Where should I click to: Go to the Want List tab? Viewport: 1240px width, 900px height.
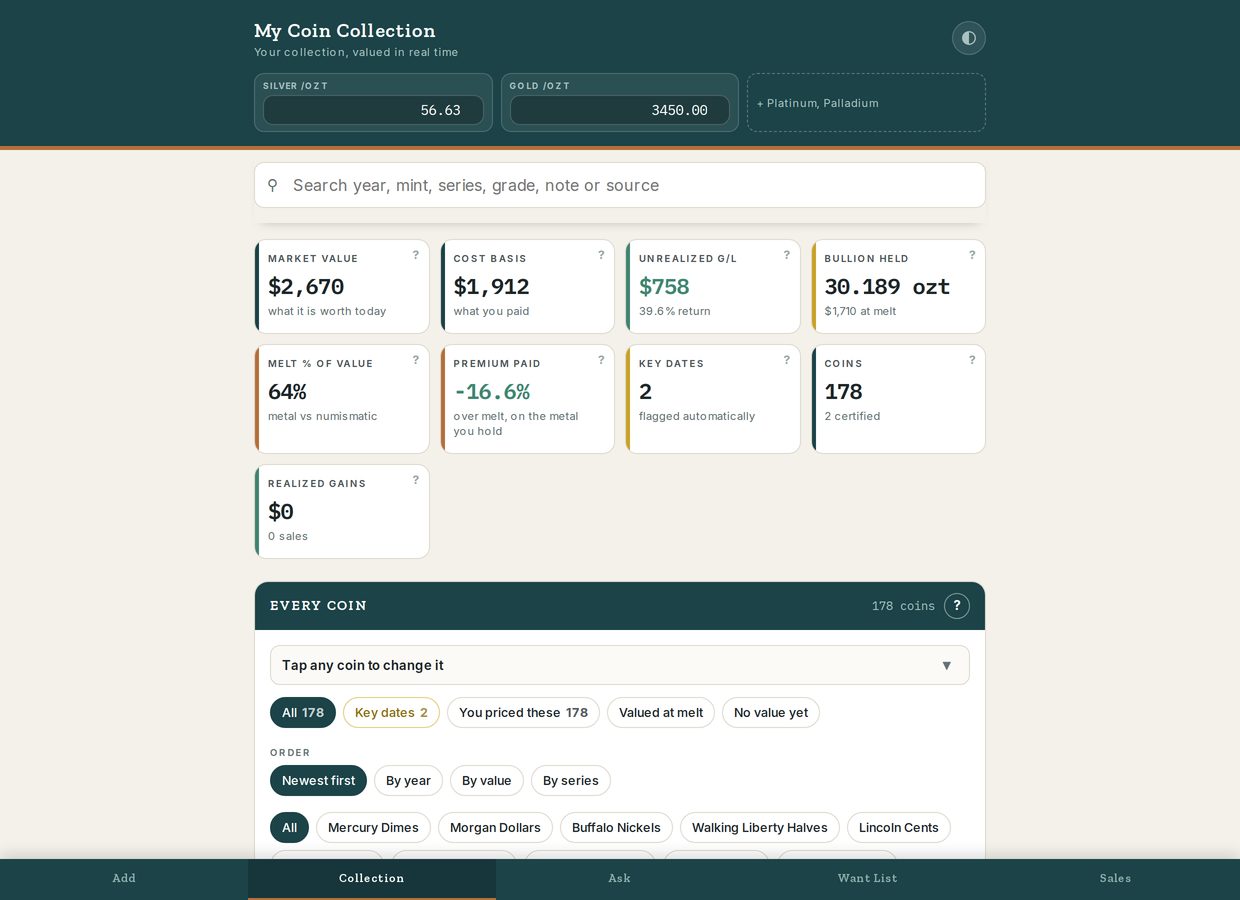point(868,879)
